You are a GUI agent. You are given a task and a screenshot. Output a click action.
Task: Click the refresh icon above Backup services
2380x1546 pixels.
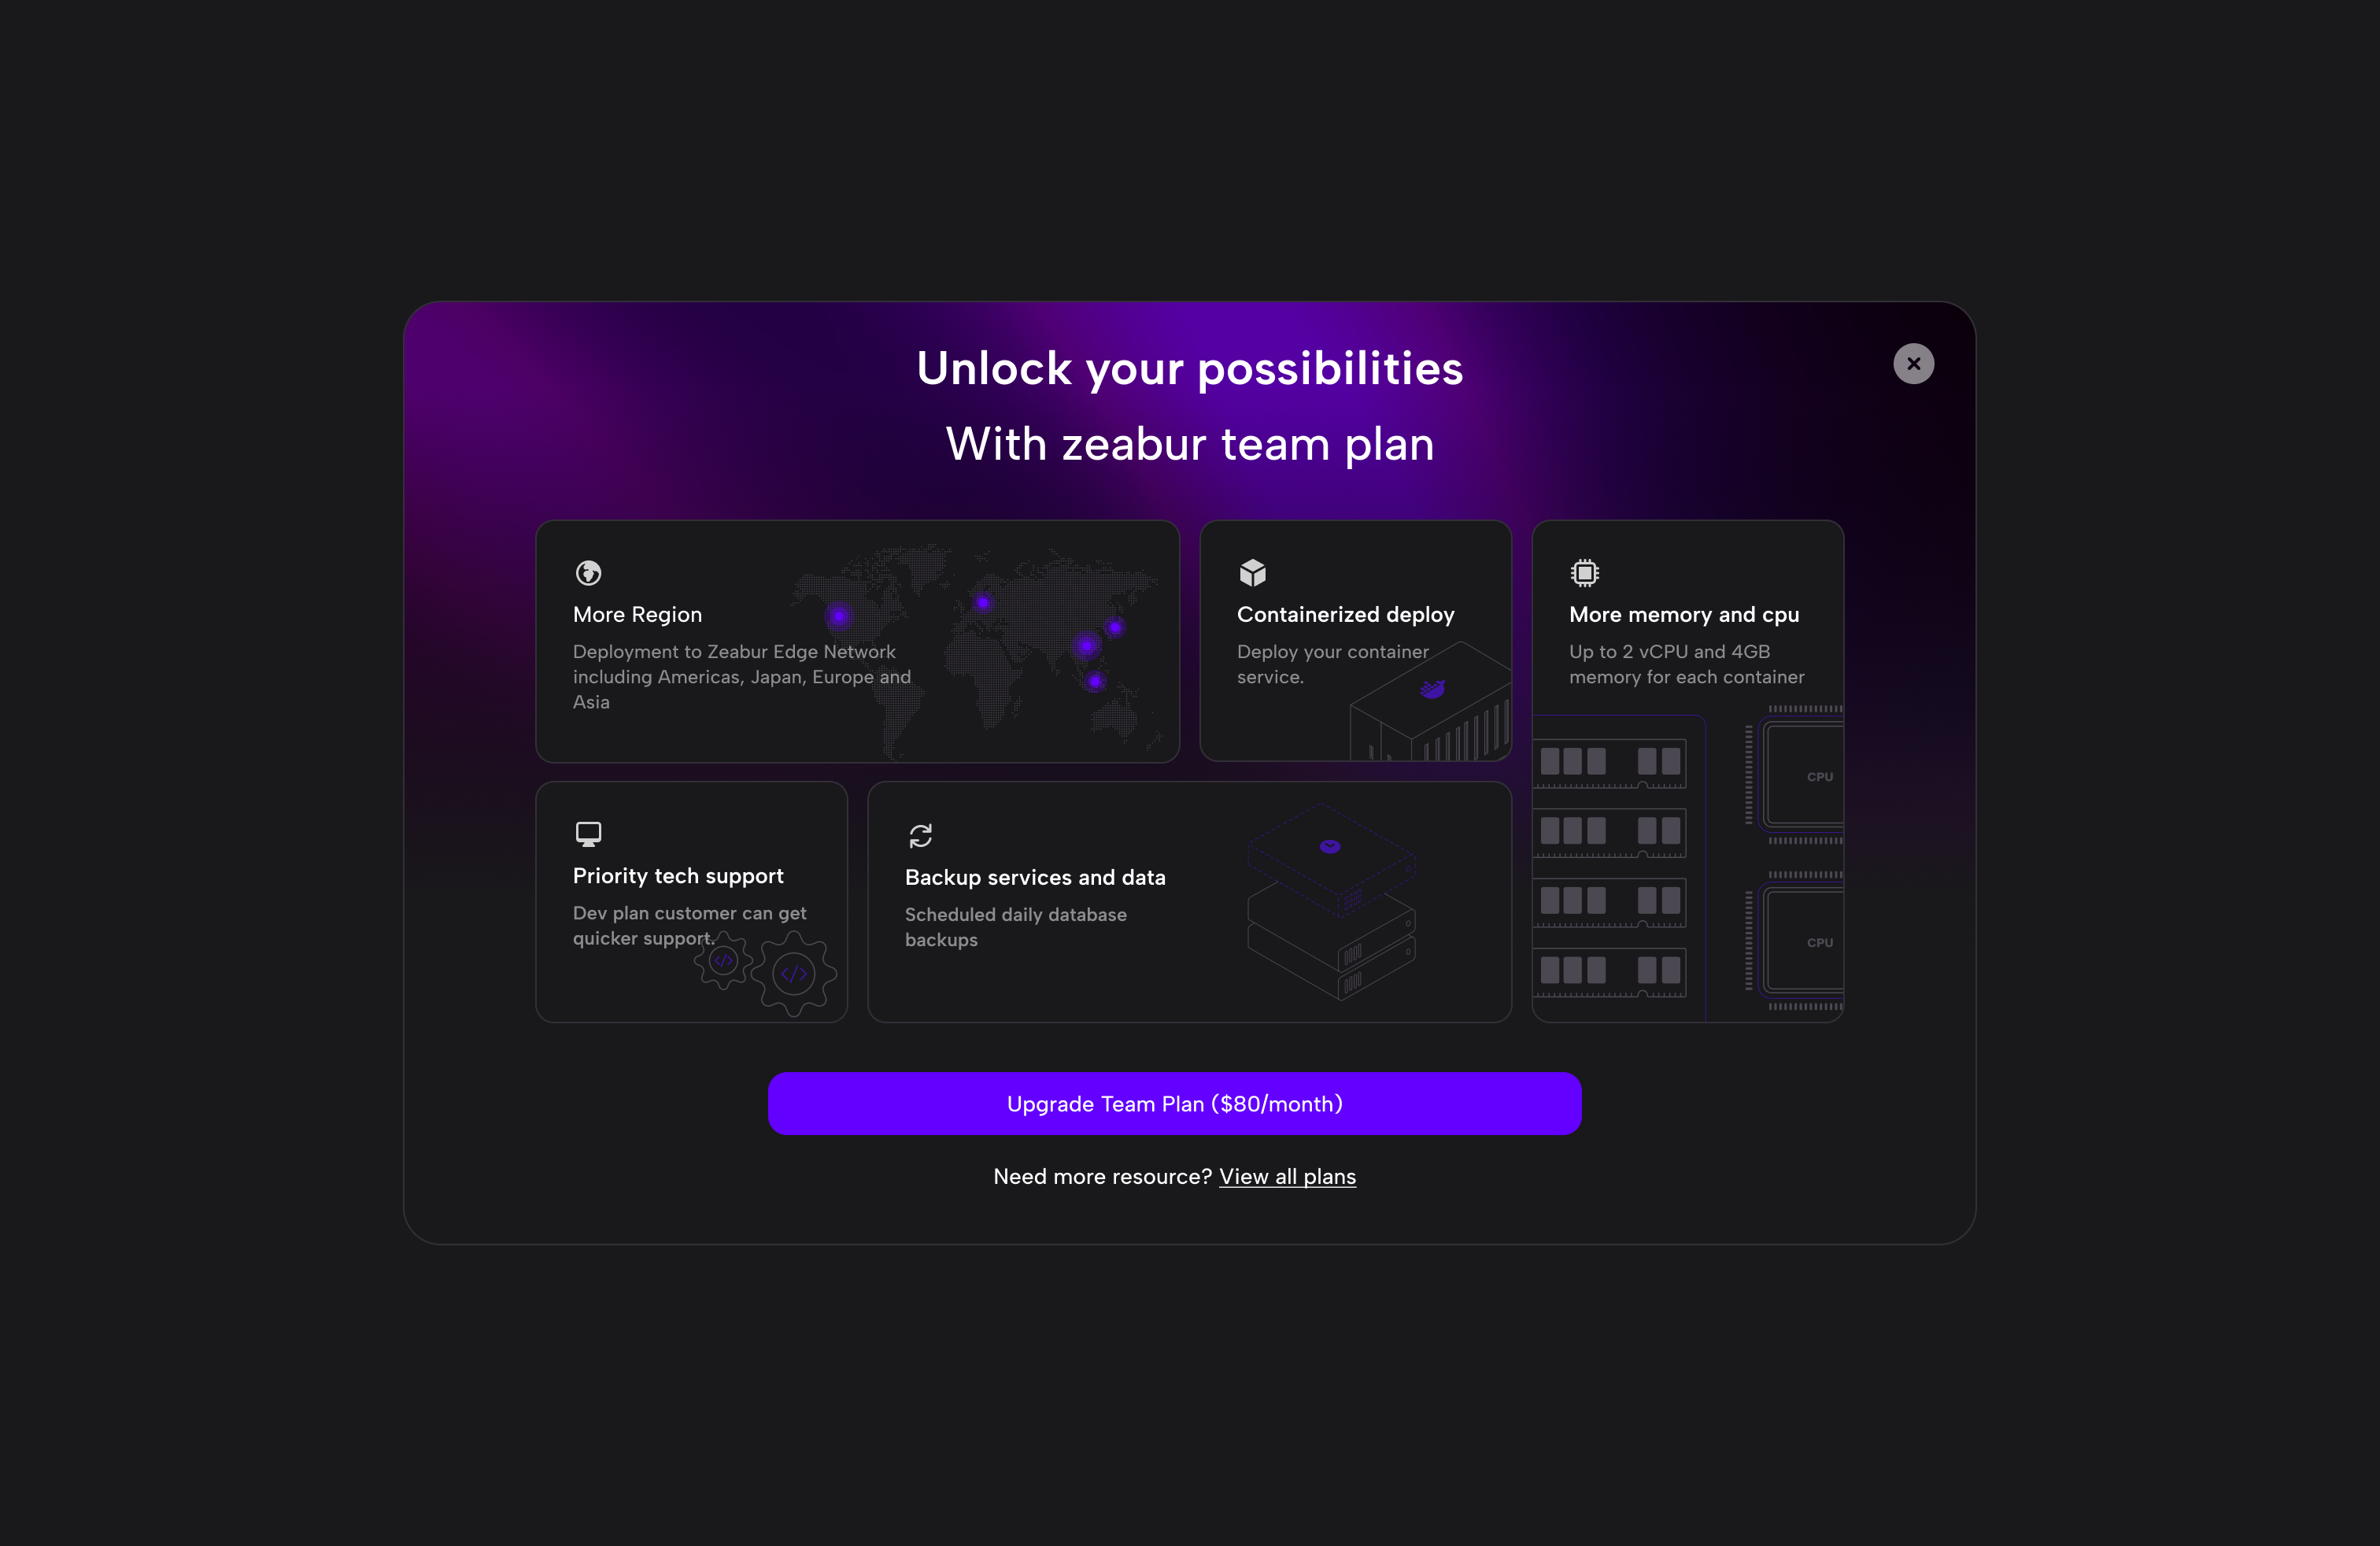click(x=920, y=835)
